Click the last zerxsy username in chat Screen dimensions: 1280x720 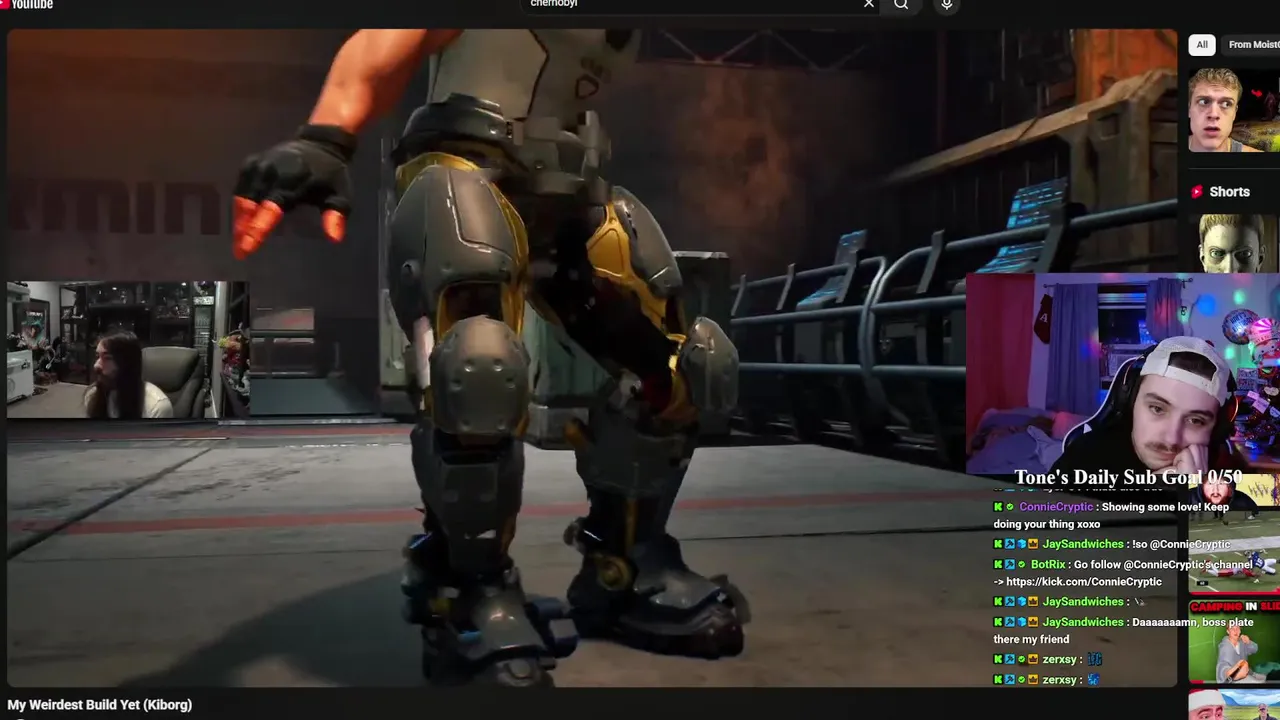(1059, 680)
